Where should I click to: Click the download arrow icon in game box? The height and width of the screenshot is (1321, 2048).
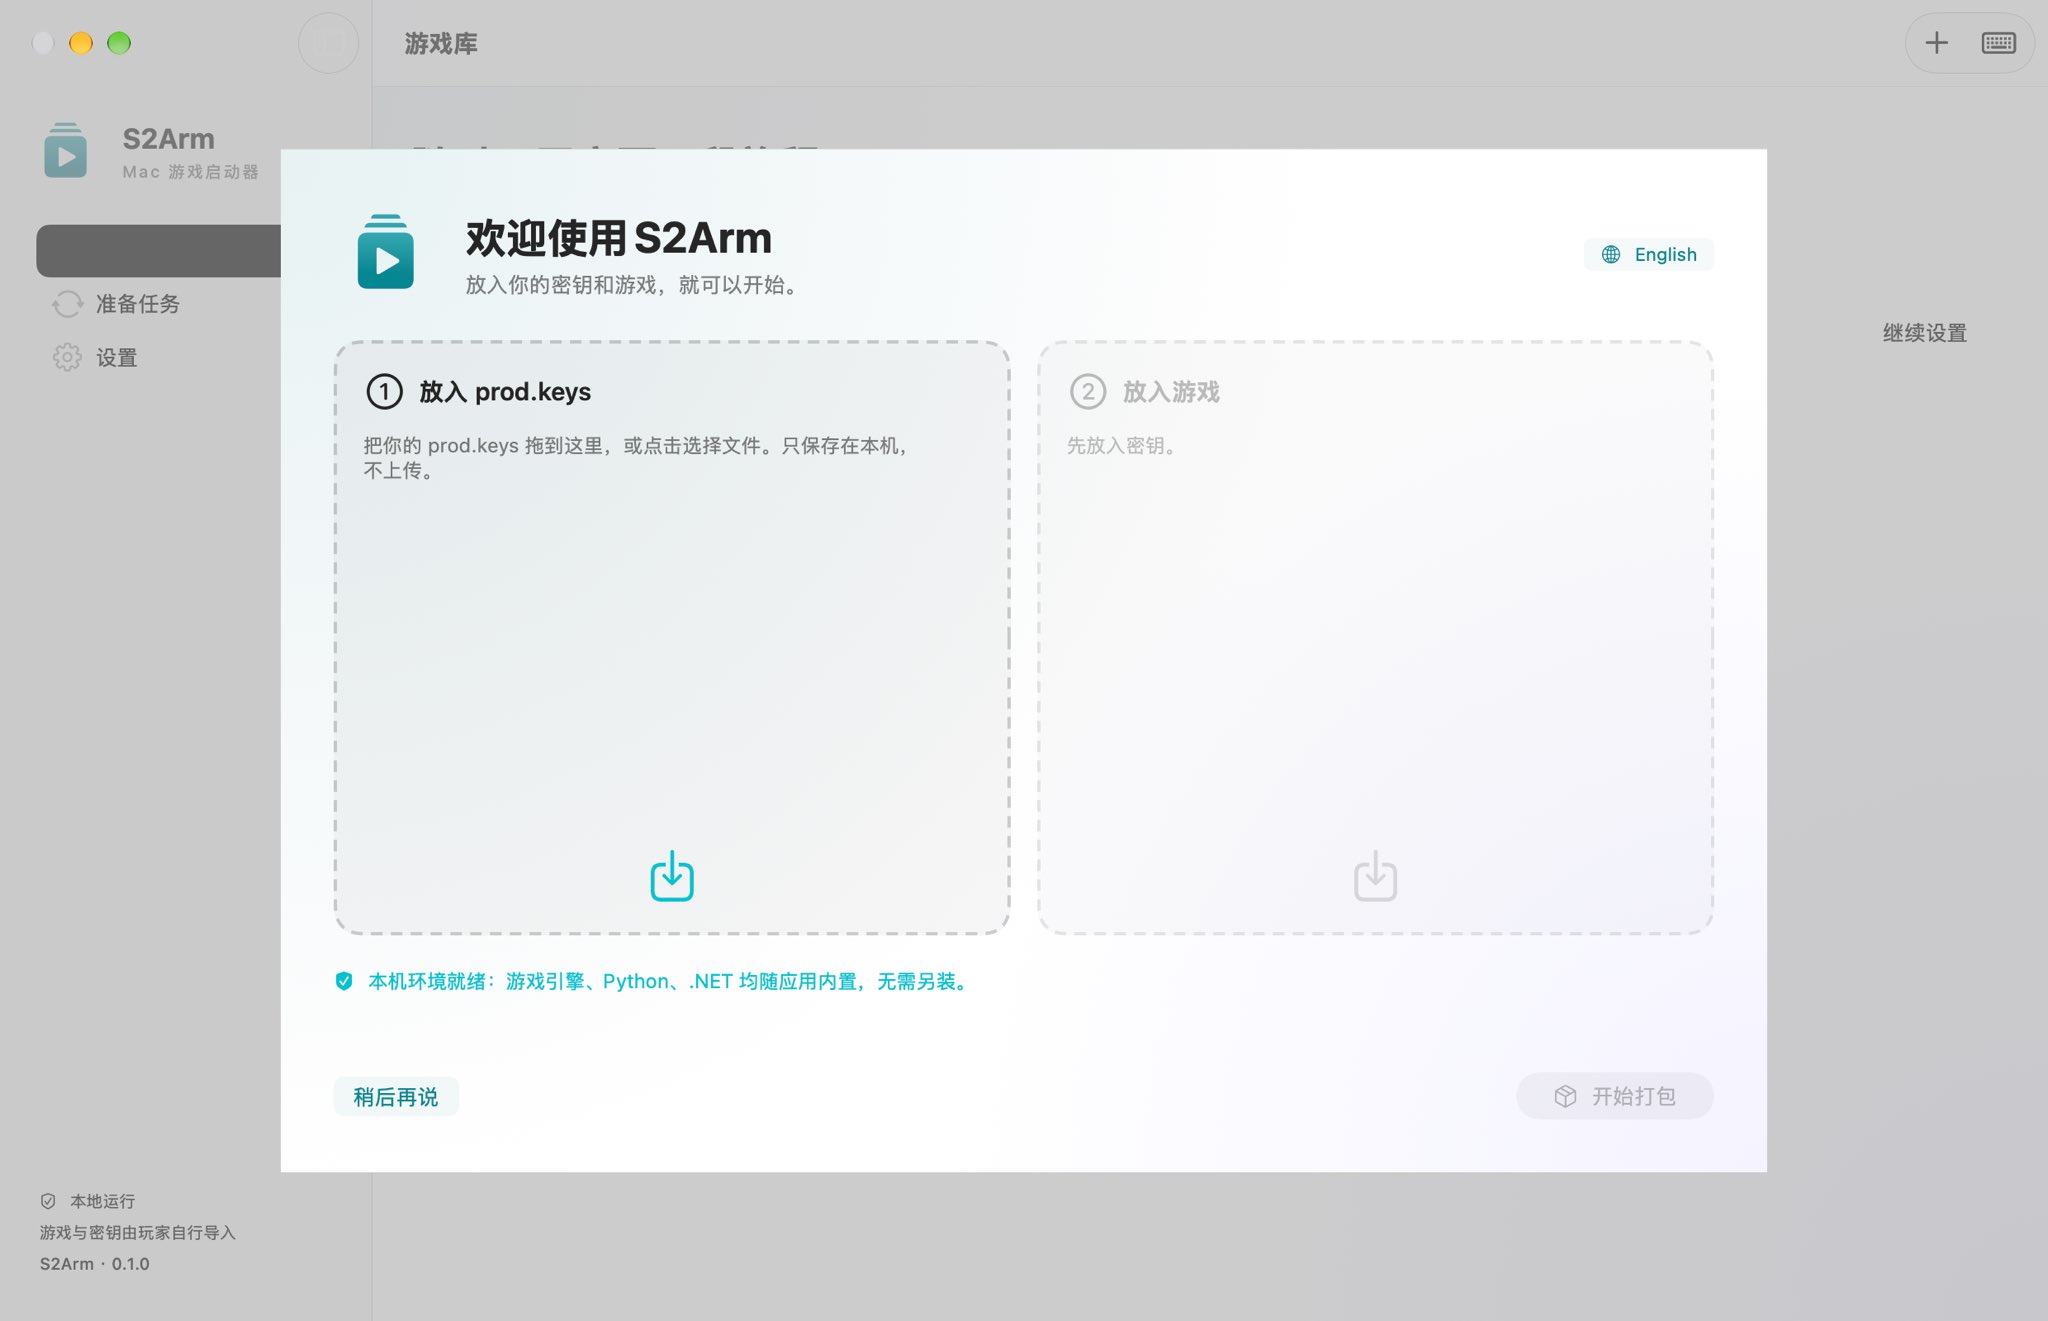click(x=1375, y=876)
